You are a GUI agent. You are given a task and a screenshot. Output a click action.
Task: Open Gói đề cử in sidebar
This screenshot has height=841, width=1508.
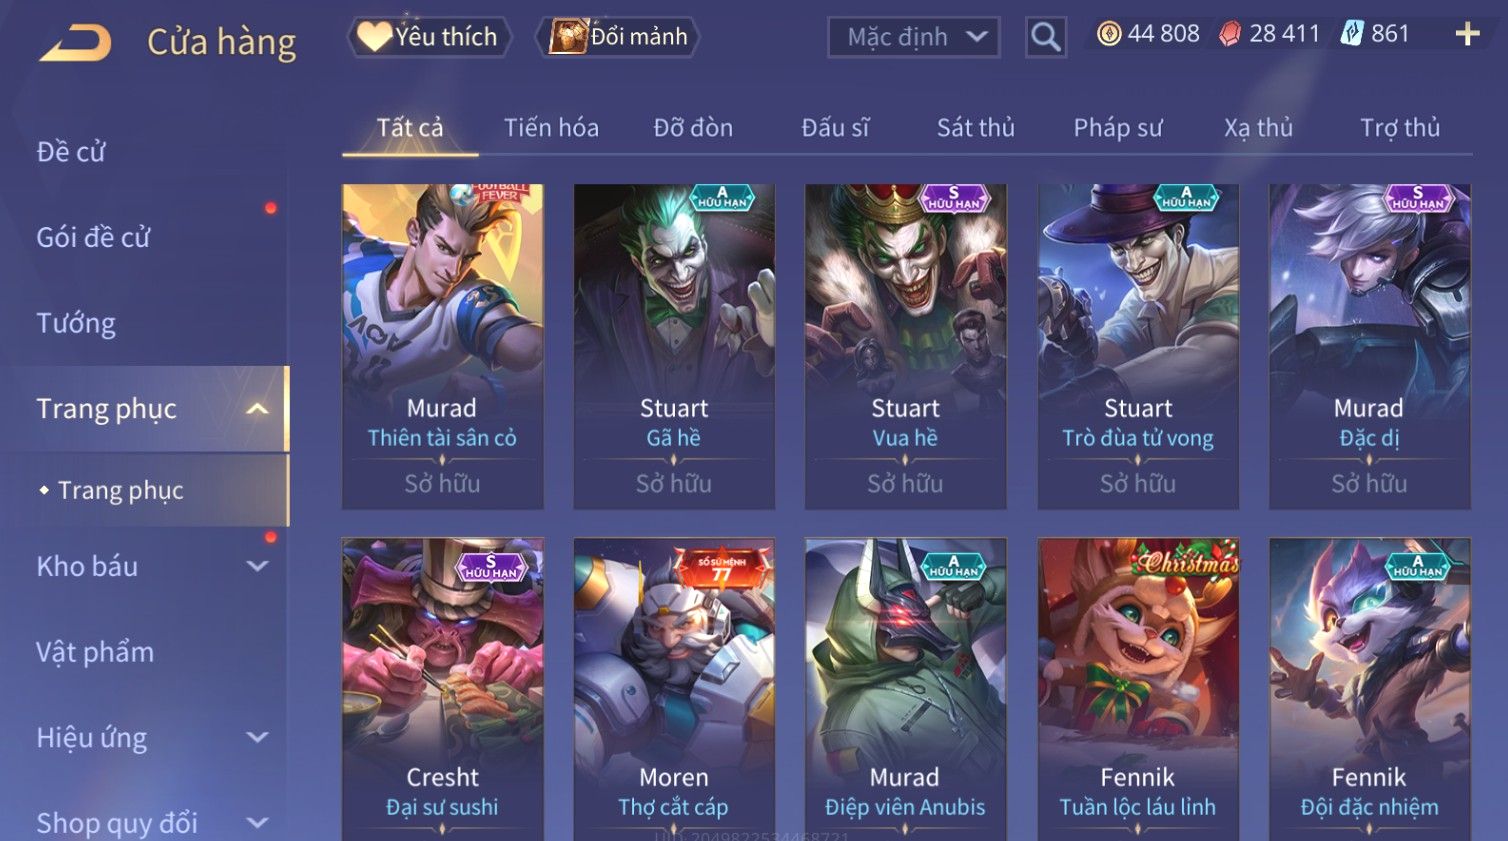[93, 237]
